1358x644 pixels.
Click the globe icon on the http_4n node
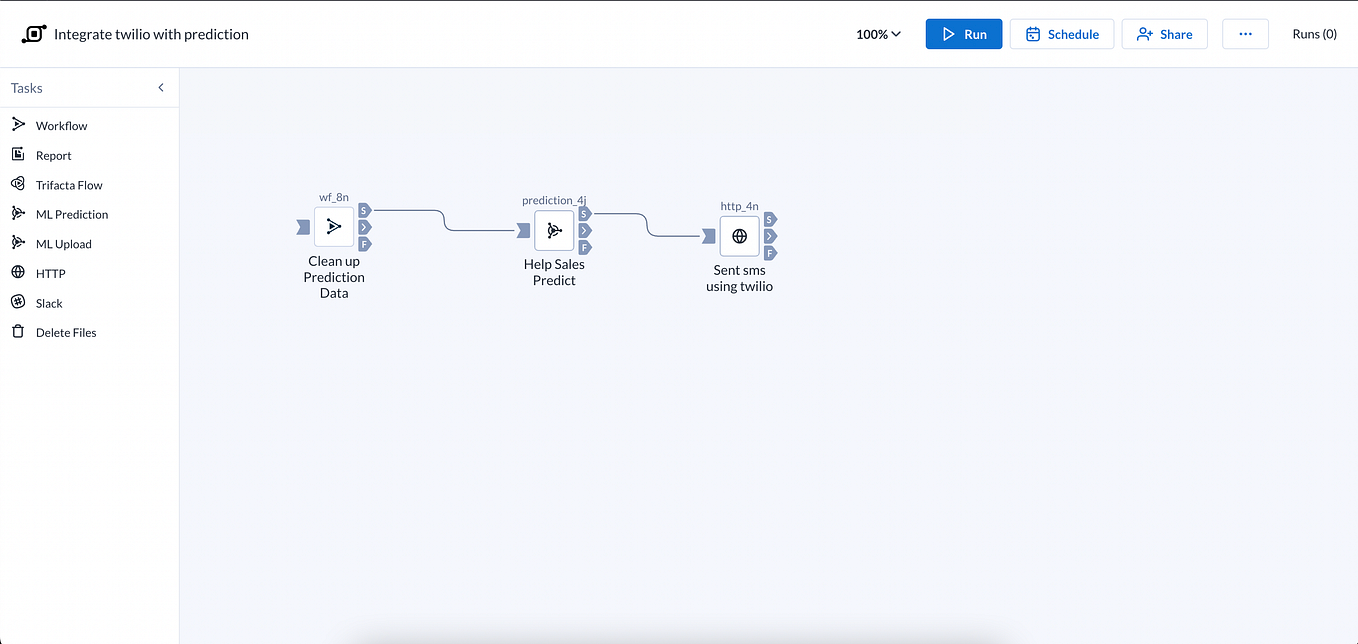(x=739, y=236)
